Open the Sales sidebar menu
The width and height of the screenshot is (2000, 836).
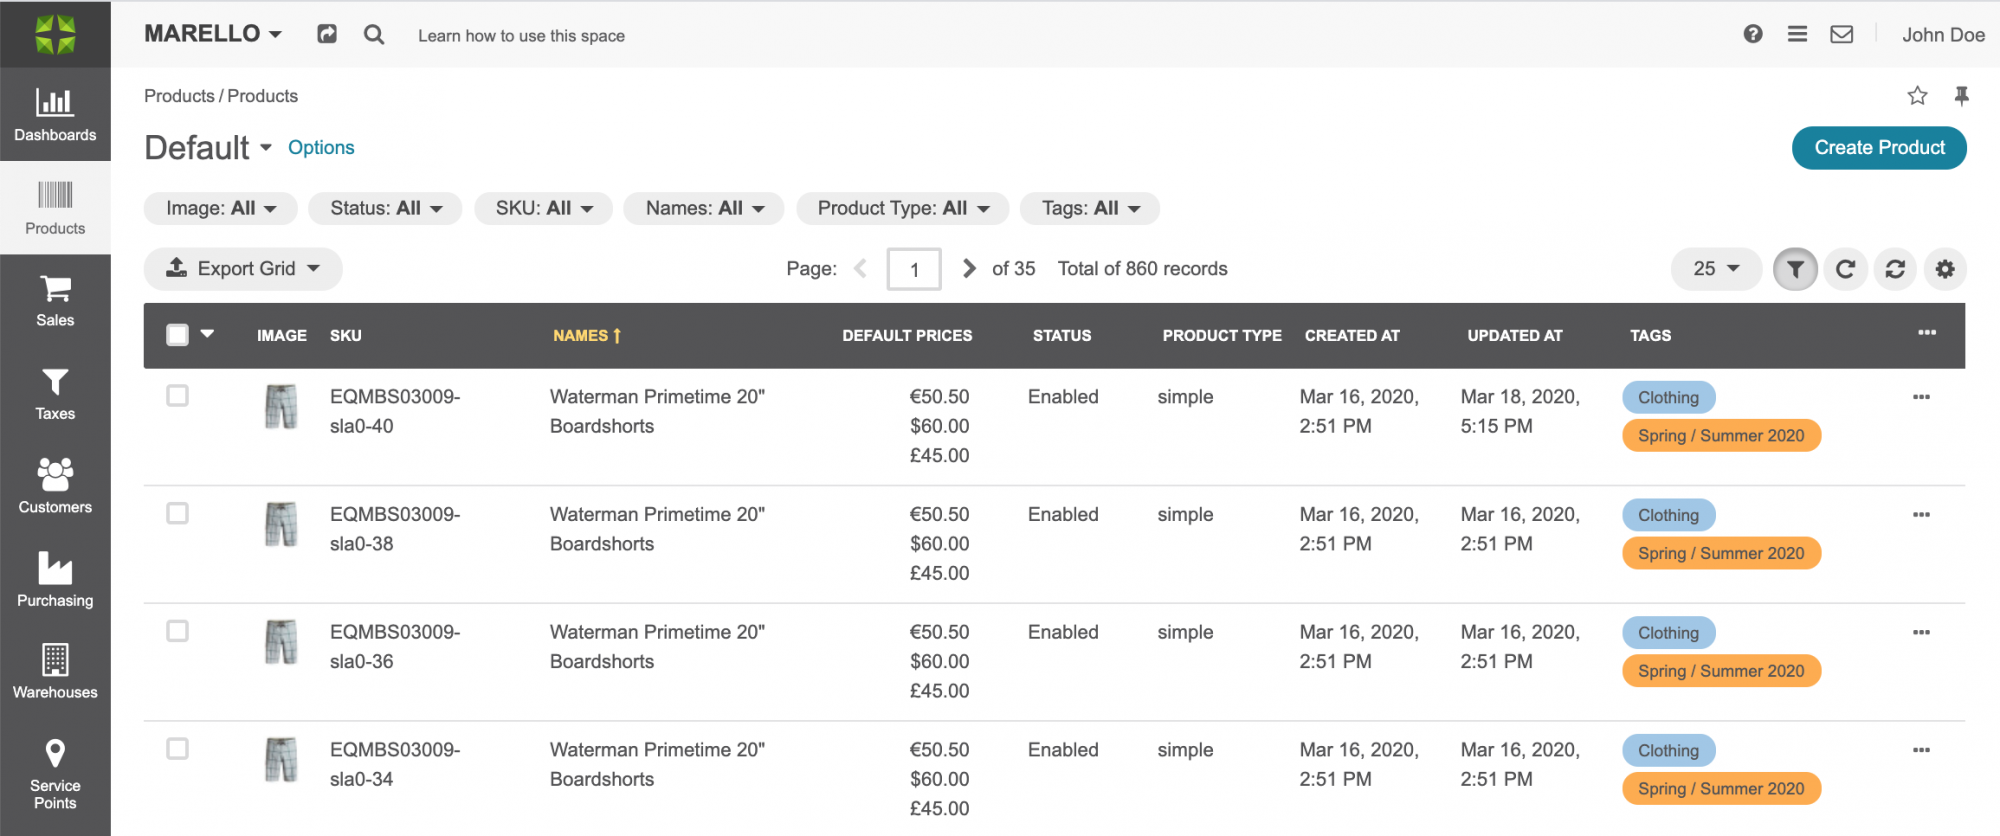(55, 301)
